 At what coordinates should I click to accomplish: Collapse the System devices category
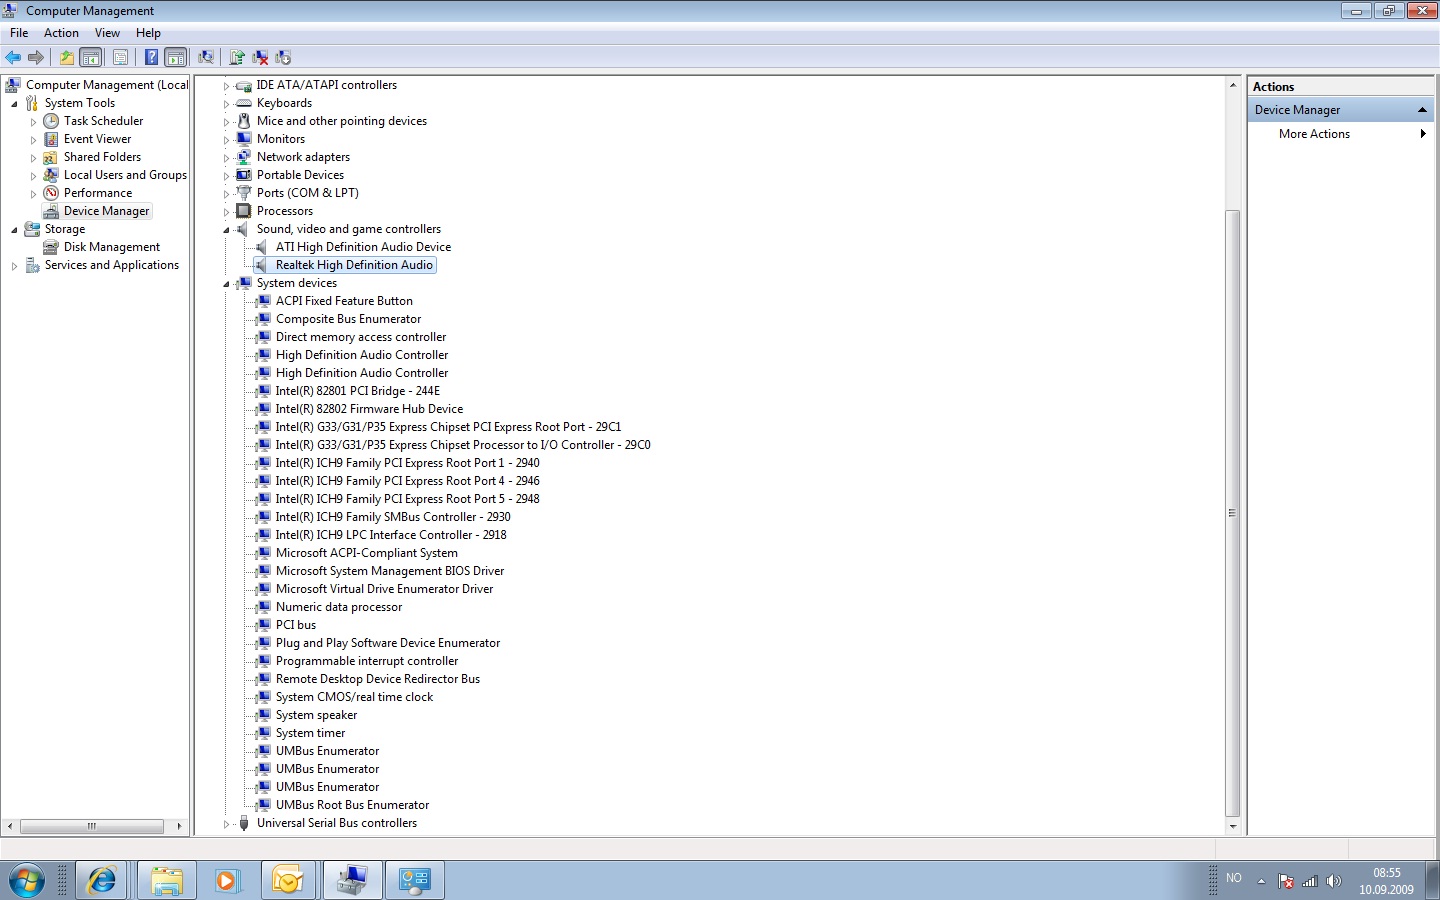pyautogui.click(x=226, y=284)
